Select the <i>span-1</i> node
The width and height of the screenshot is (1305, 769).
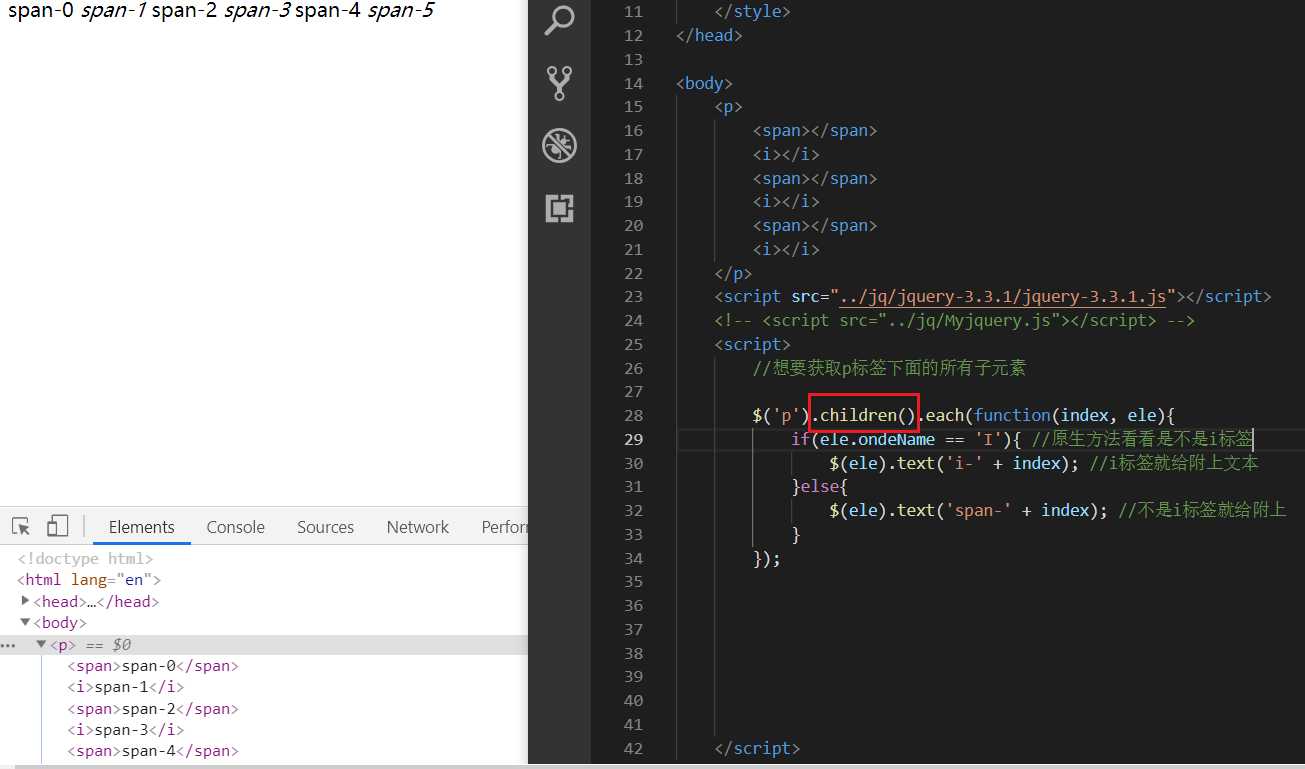click(126, 687)
